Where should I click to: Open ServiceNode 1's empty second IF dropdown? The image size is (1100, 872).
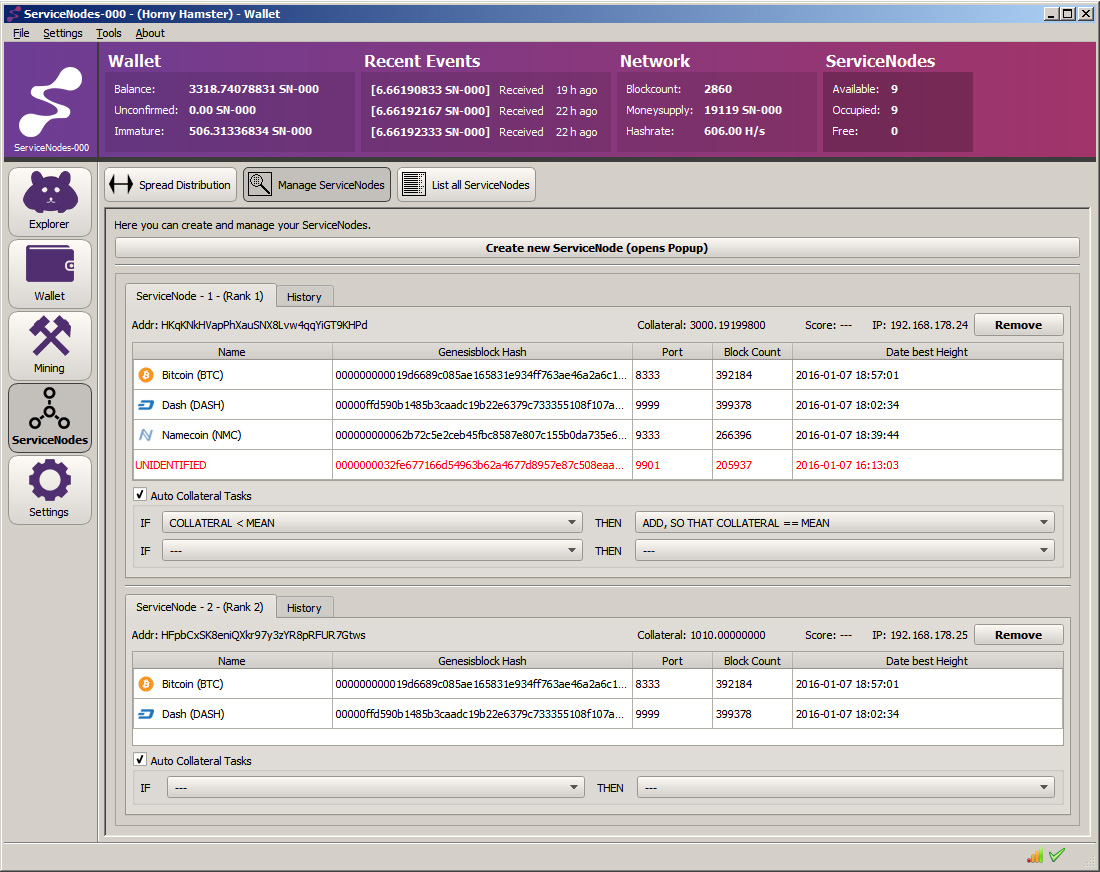click(x=372, y=551)
